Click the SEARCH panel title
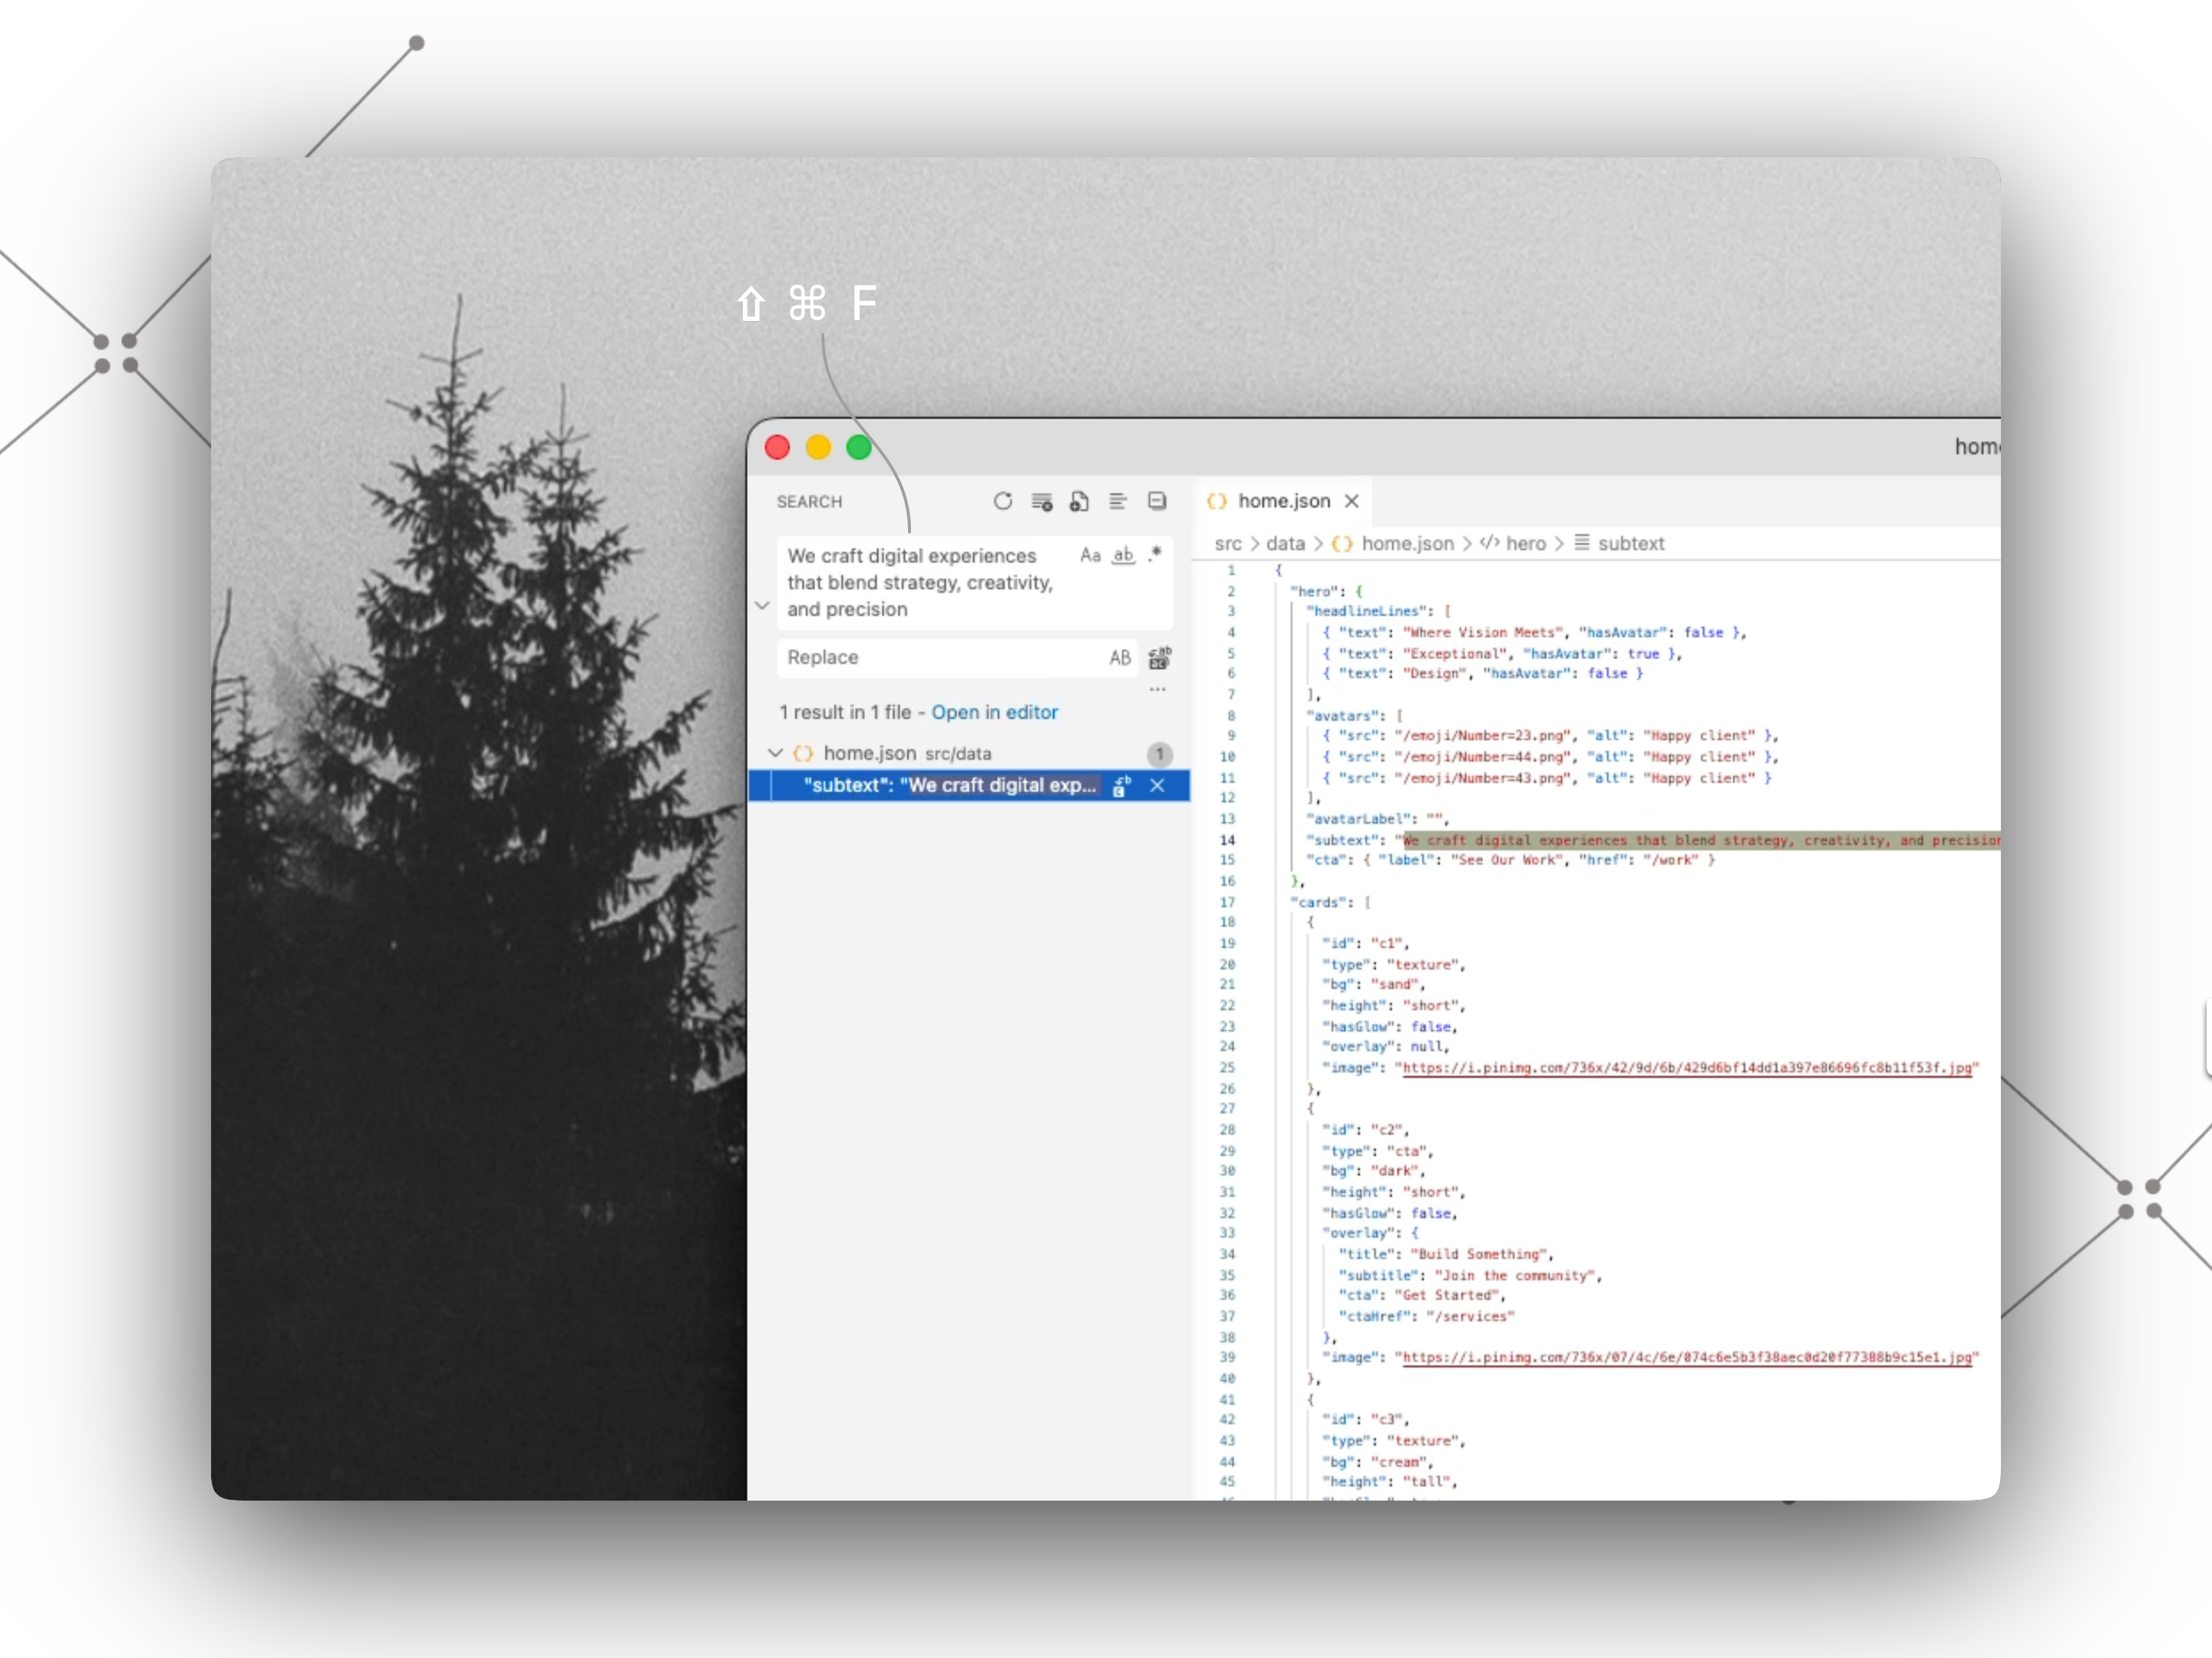2212x1658 pixels. point(809,501)
